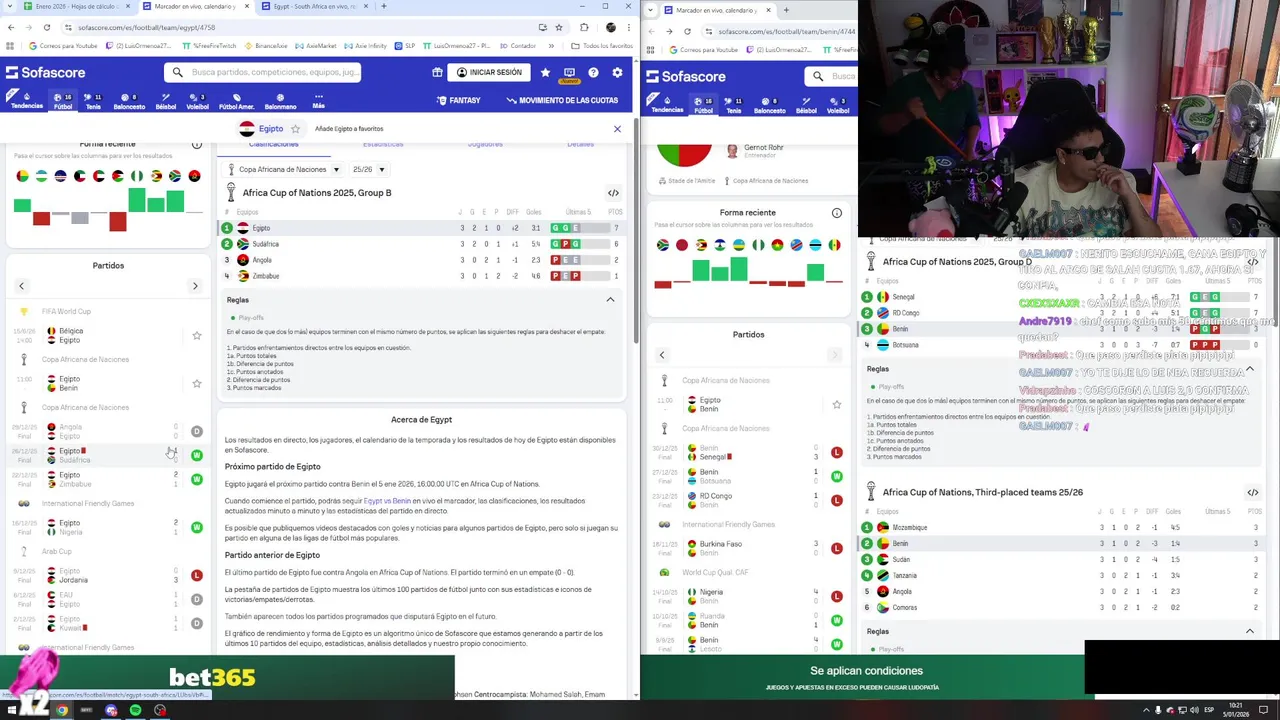Open Forma reciente info icon in left window
1280x720 pixels.
[x=197, y=145]
